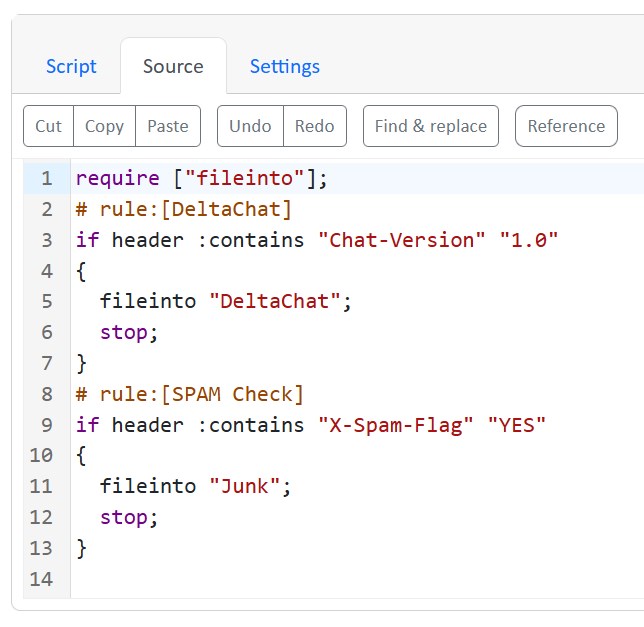Viewport: 644px width, 627px height.
Task: Switch to the Script tab
Action: pyautogui.click(x=71, y=67)
